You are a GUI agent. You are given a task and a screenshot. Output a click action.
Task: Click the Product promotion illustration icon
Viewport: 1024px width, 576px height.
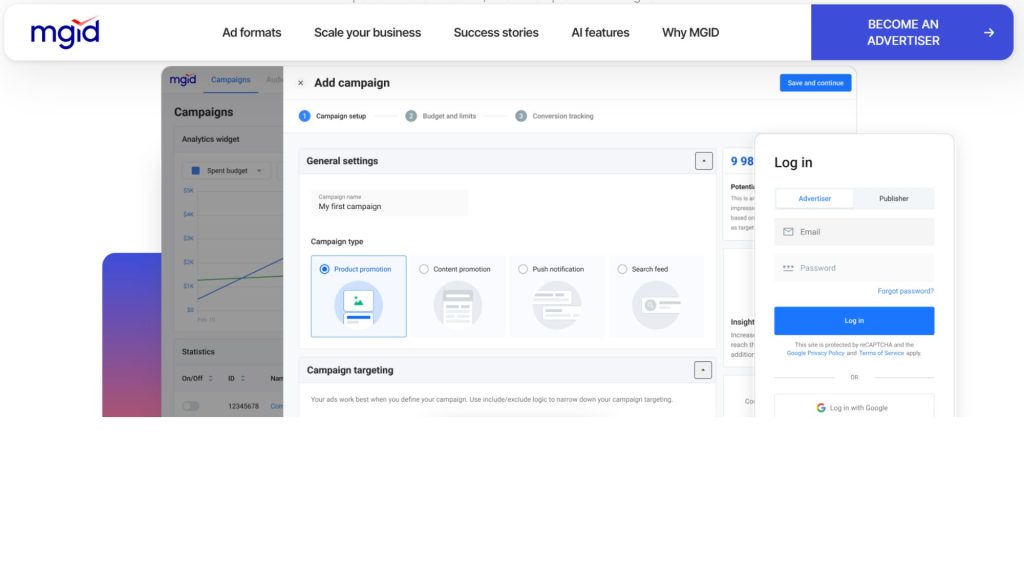(359, 304)
